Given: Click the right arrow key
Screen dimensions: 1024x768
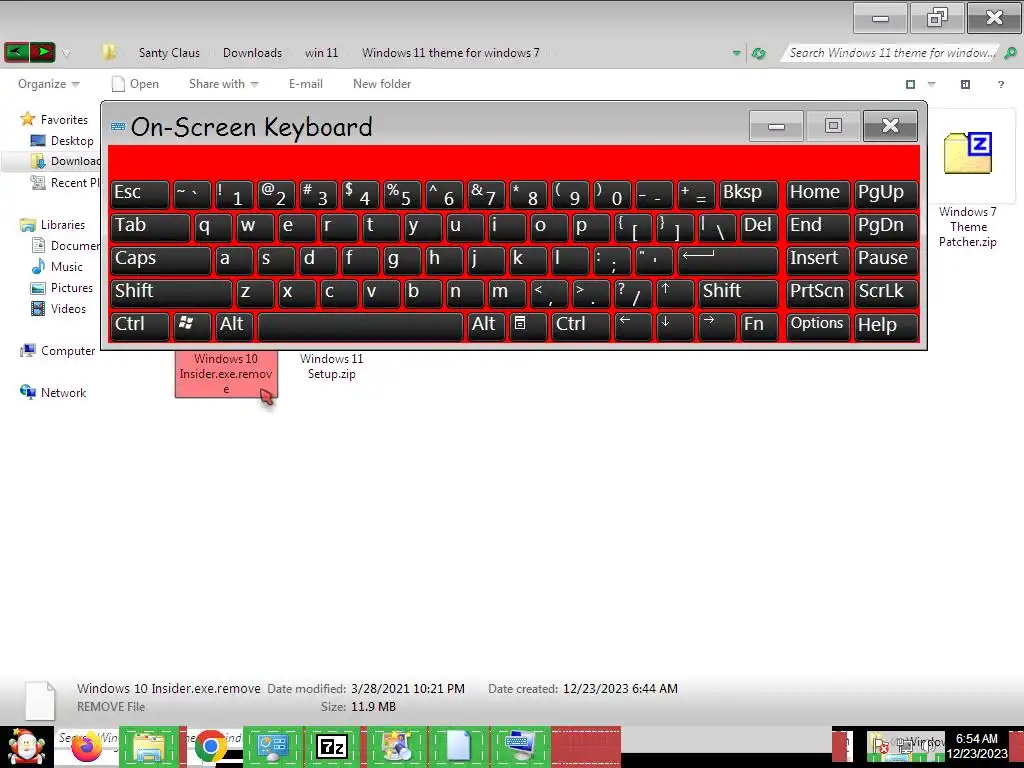Looking at the screenshot, I should click(x=717, y=326).
